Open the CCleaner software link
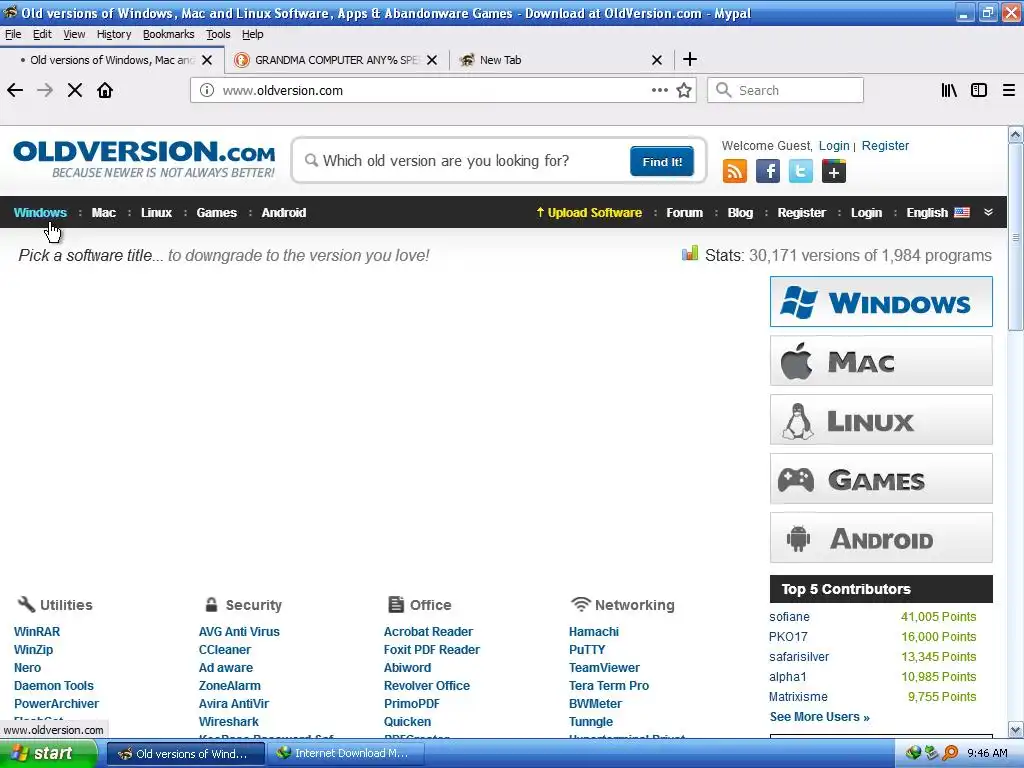The width and height of the screenshot is (1024, 768). pyautogui.click(x=225, y=650)
